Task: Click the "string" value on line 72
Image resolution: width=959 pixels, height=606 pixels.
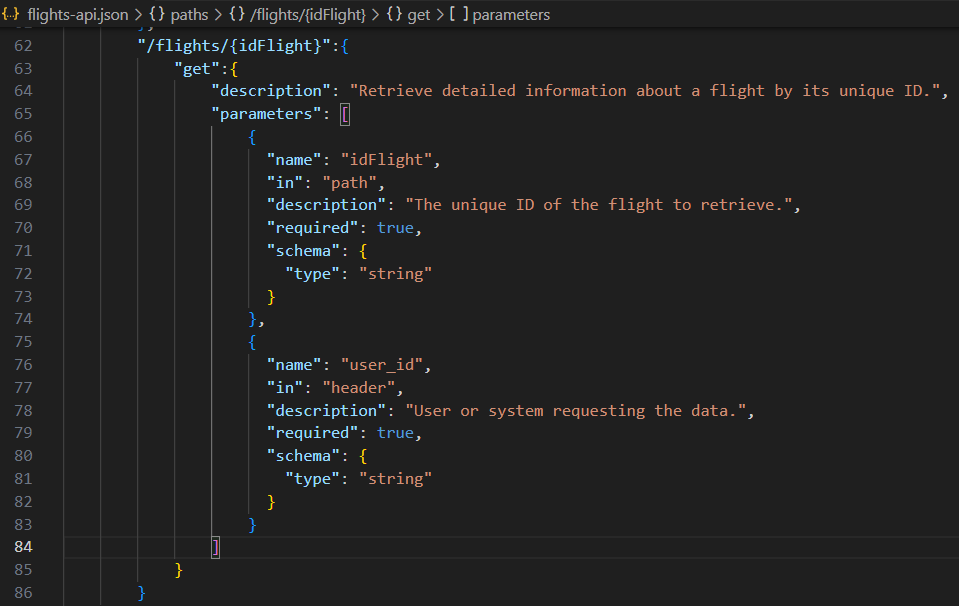Action: [x=395, y=273]
